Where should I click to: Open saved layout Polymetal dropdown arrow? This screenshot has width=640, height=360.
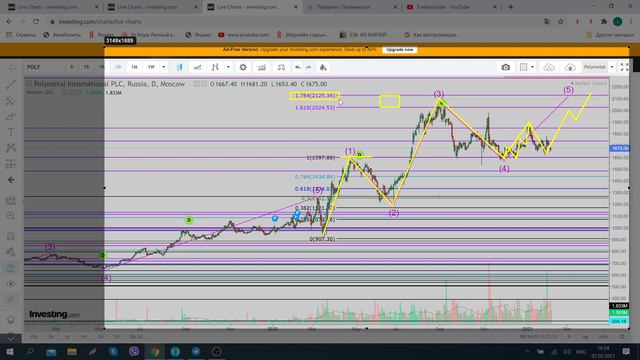612,67
